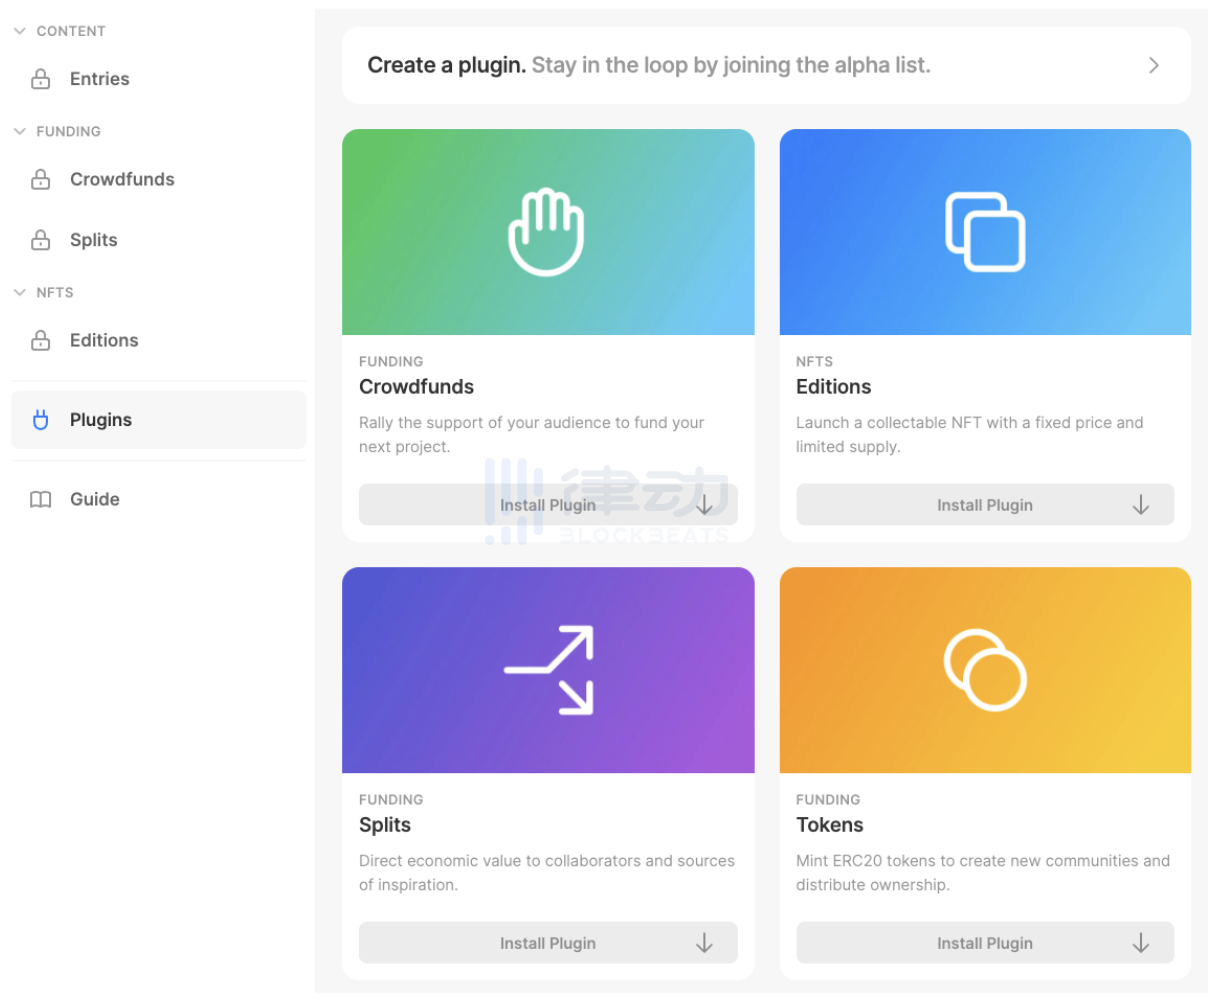1214x1004 pixels.
Task: Click the plug icon beside Plugins
Action: click(40, 420)
